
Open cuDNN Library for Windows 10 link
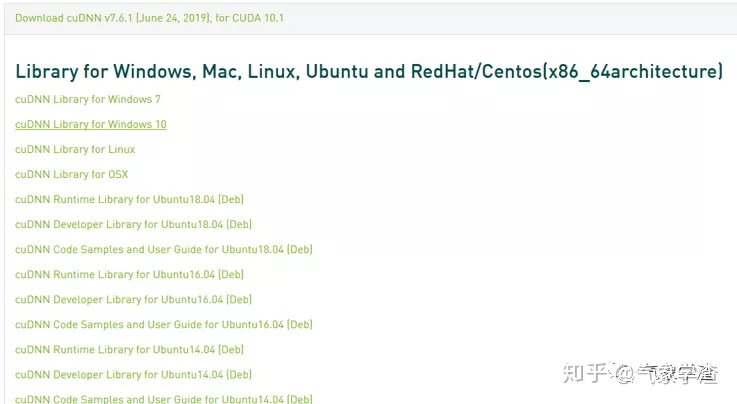pyautogui.click(x=91, y=124)
